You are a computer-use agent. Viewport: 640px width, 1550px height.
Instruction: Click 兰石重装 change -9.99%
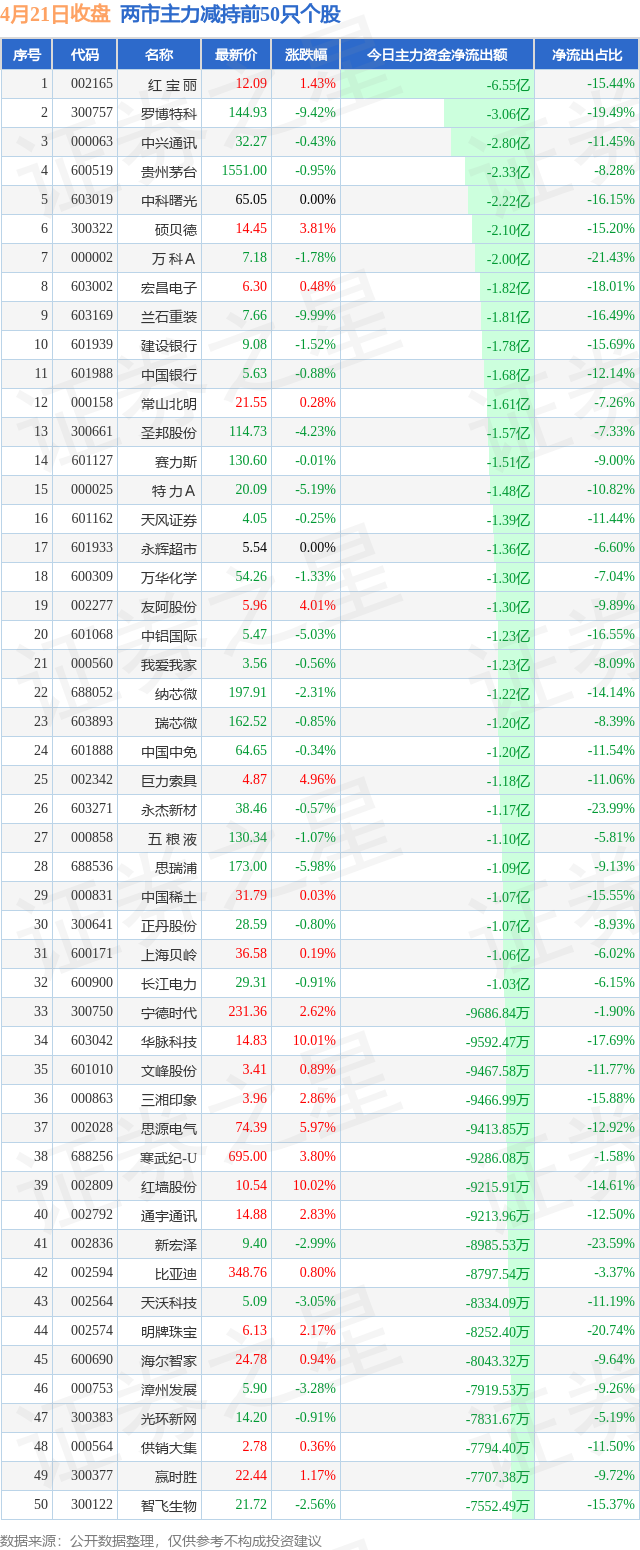click(316, 316)
